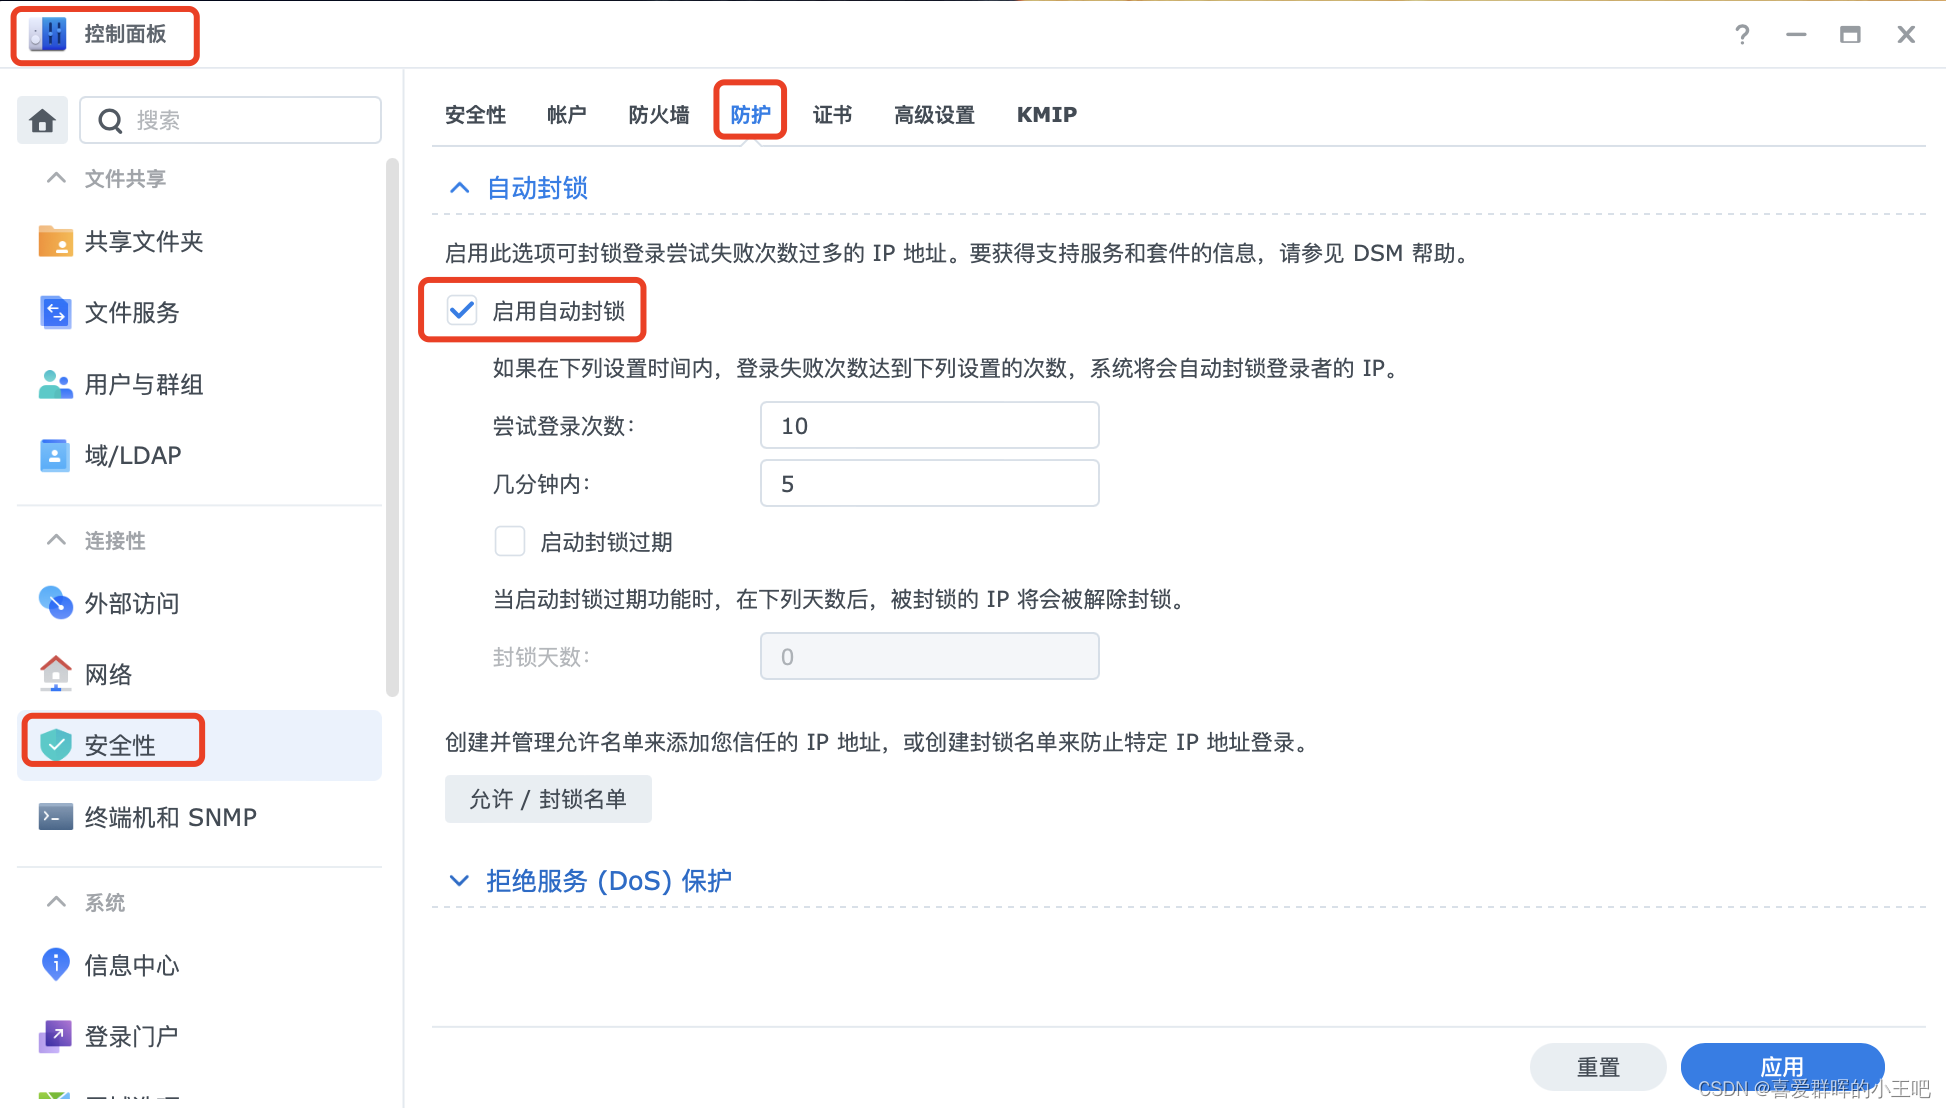Screen dimensions: 1946x1108
Task: Open User & Group (用户与群组) icon
Action: 55,384
